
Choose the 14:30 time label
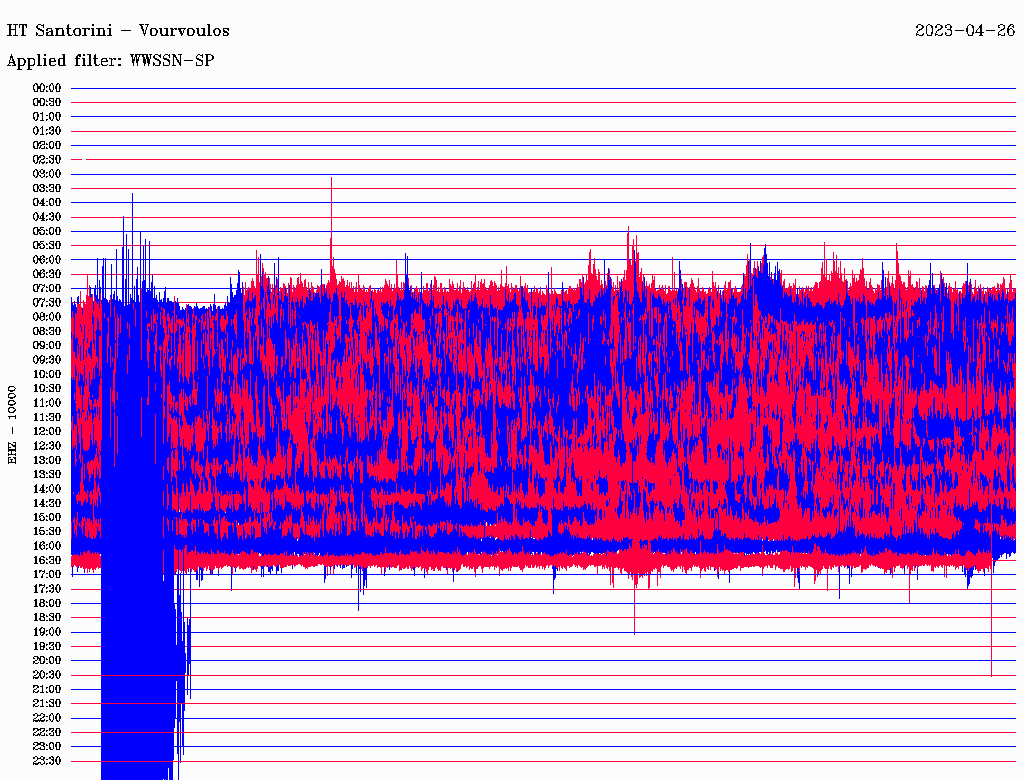coord(47,503)
